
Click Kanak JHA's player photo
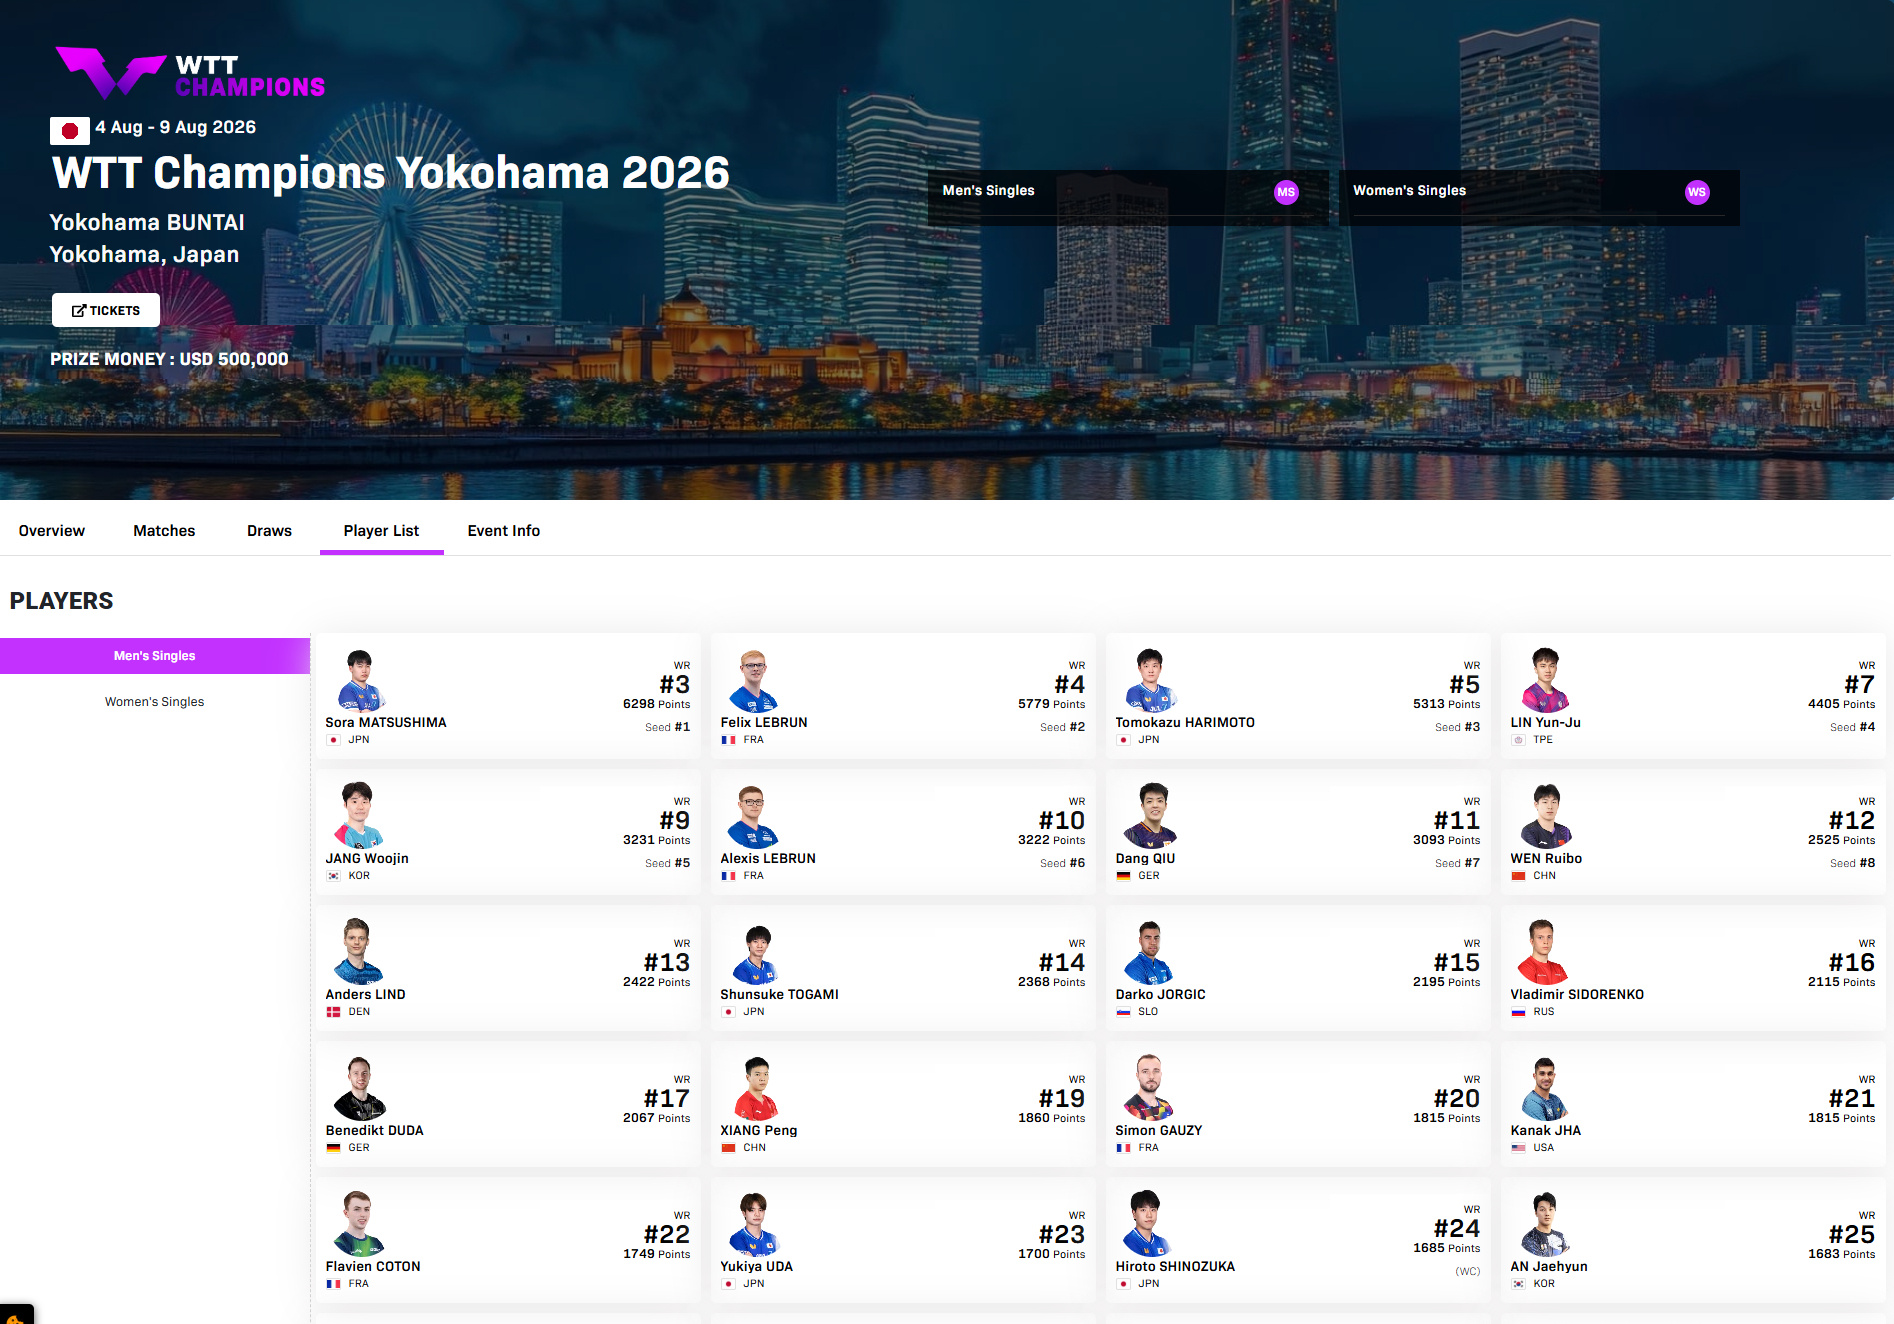tap(1545, 1088)
